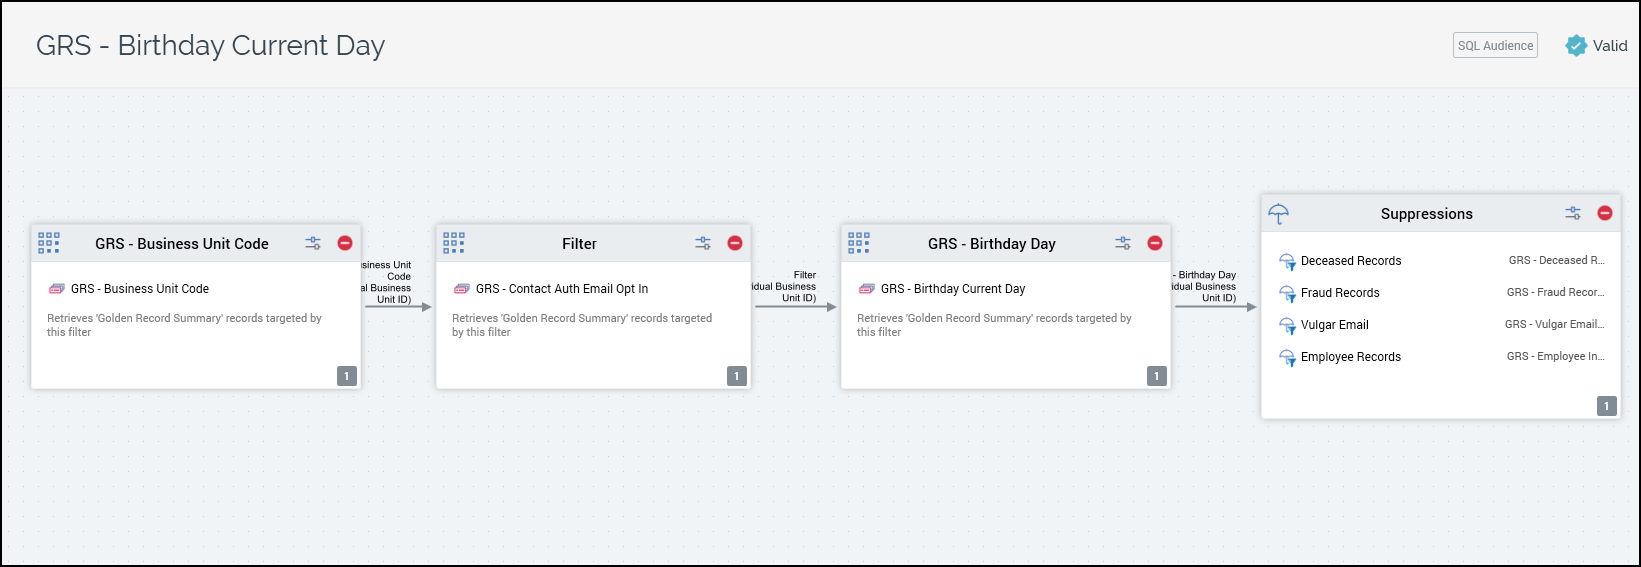Remove the Suppressions node
The width and height of the screenshot is (1641, 567).
tap(1605, 213)
